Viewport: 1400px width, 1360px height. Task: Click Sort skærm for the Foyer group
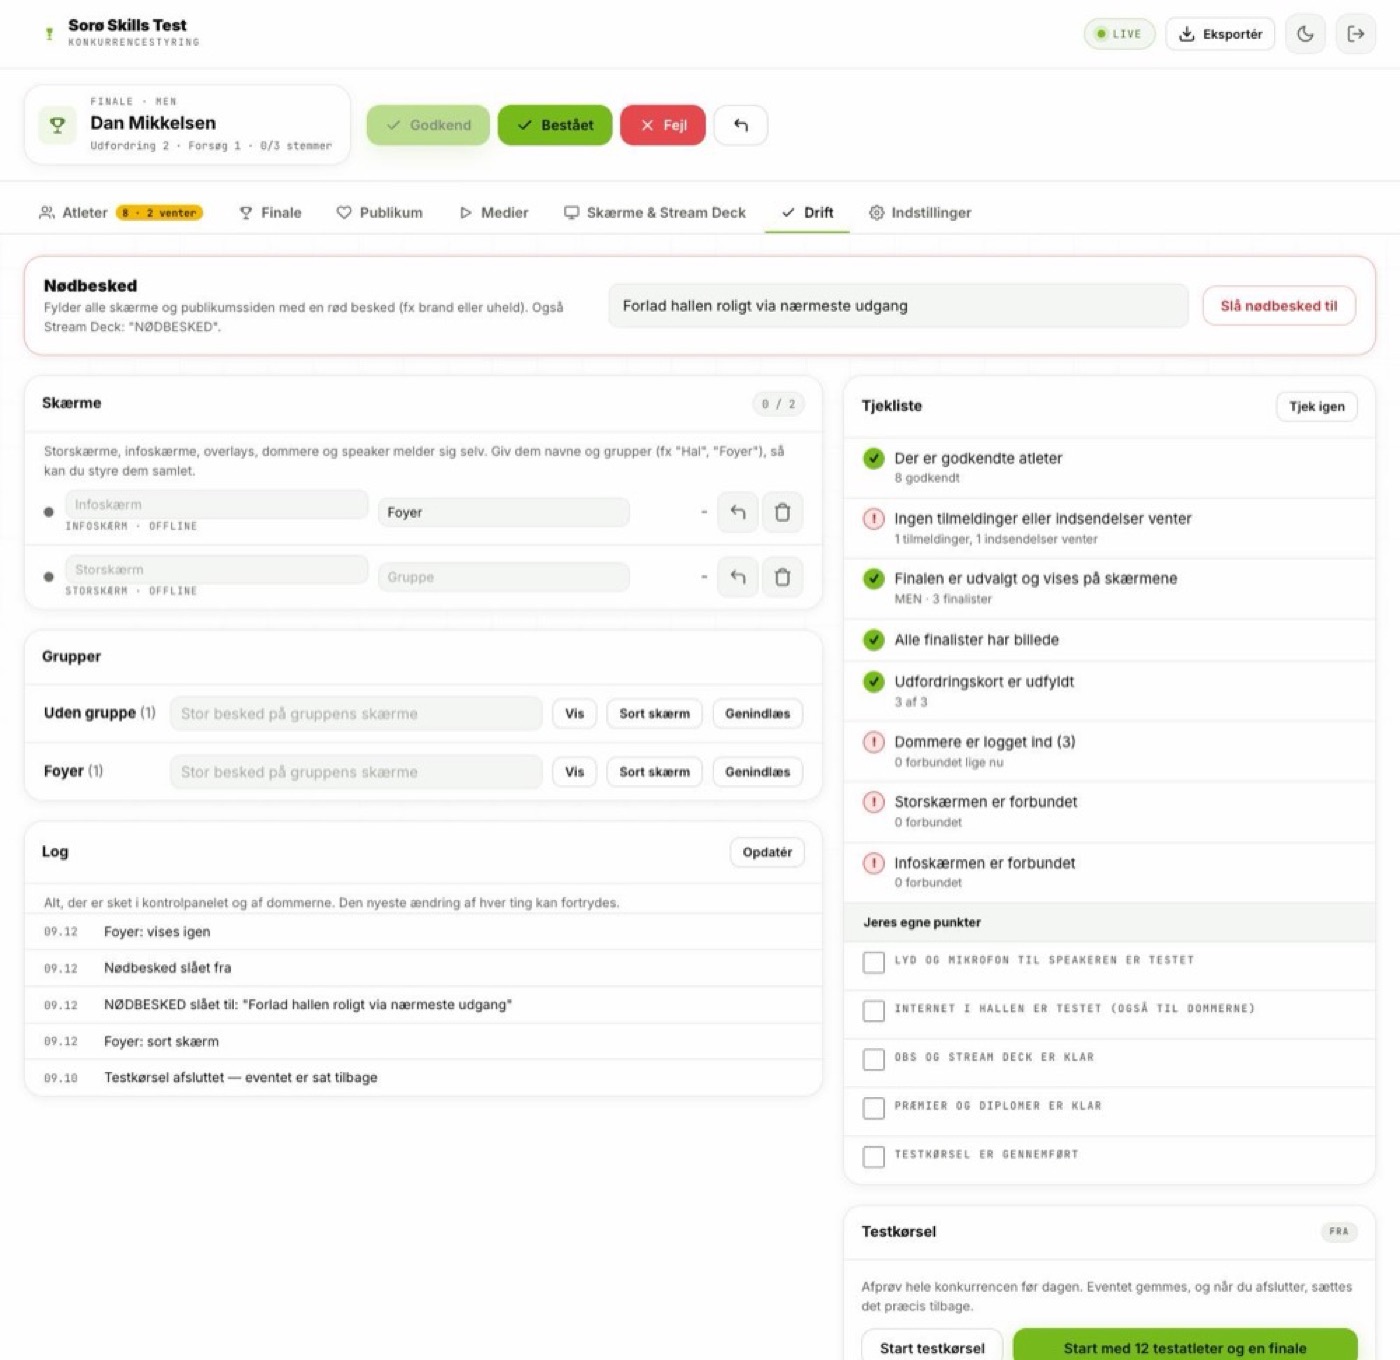pyautogui.click(x=654, y=772)
